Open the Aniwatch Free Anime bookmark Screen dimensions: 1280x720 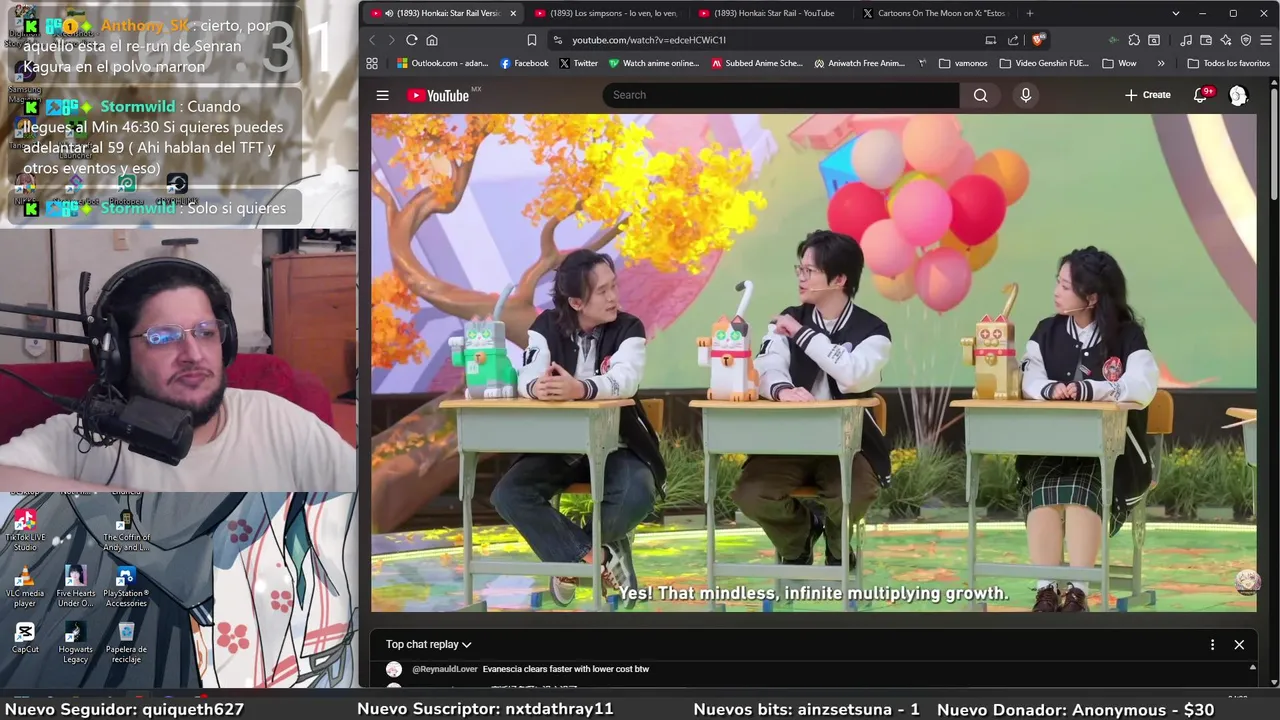[x=860, y=63]
